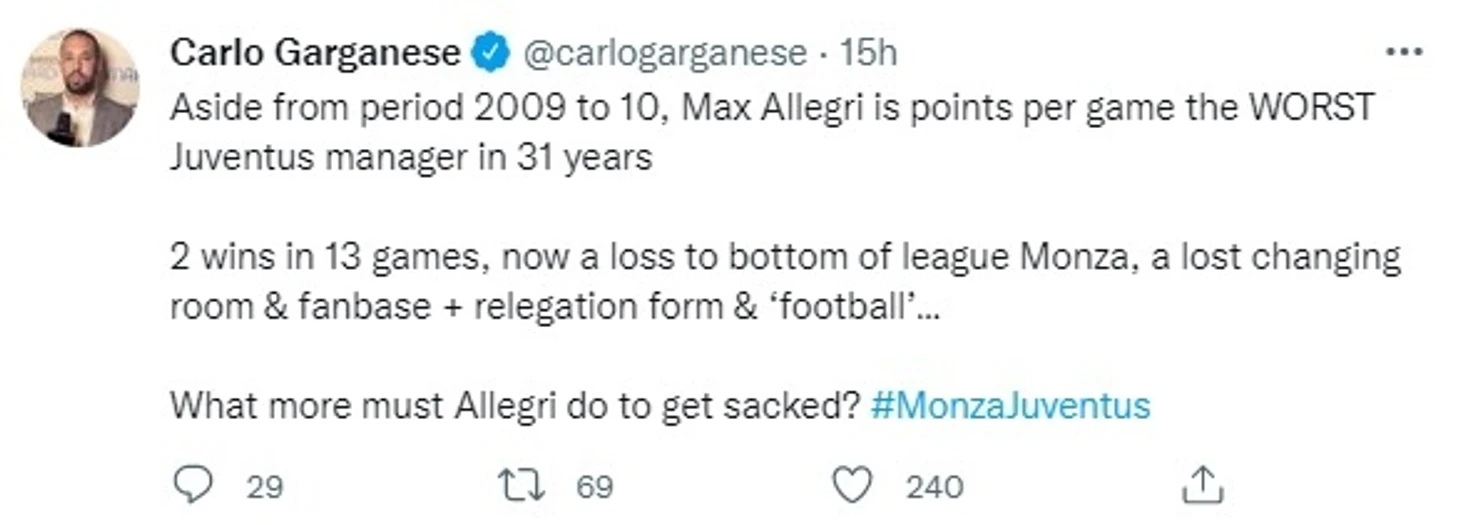Open the 15h timestamp link
1460x525 pixels.
(x=867, y=53)
